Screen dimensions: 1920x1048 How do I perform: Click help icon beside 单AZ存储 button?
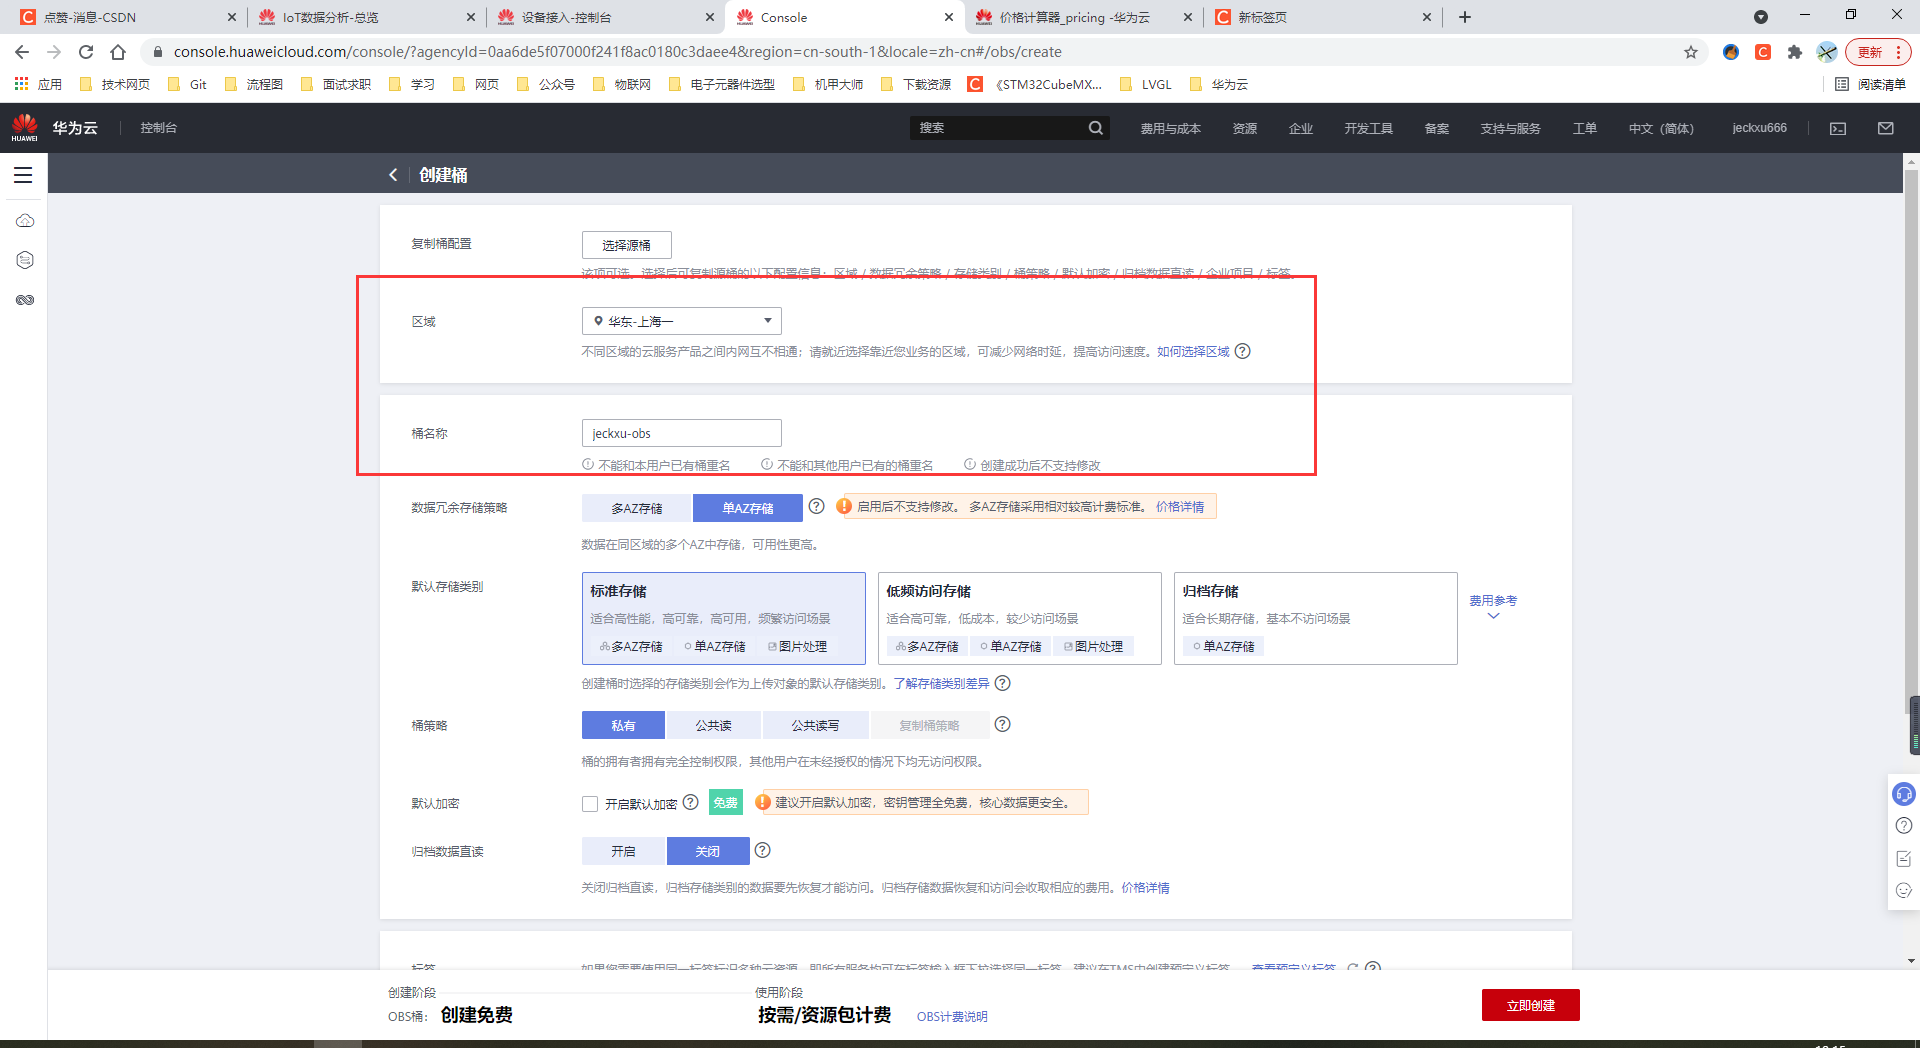tap(816, 506)
